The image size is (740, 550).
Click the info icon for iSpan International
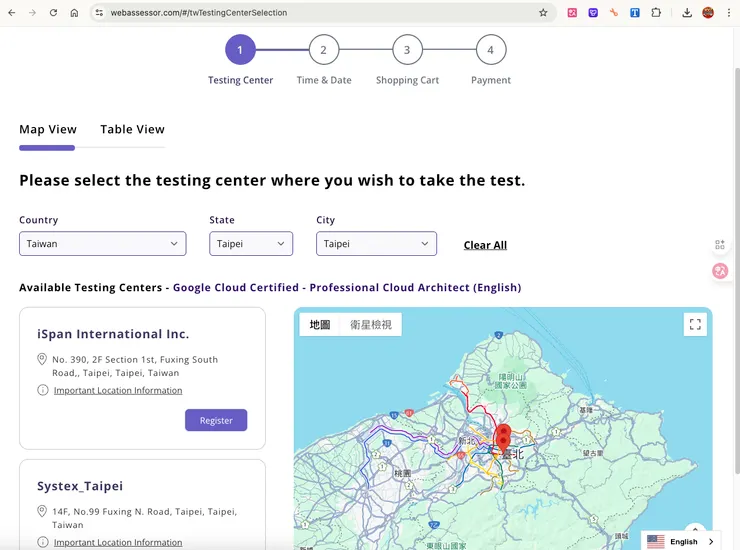click(43, 390)
